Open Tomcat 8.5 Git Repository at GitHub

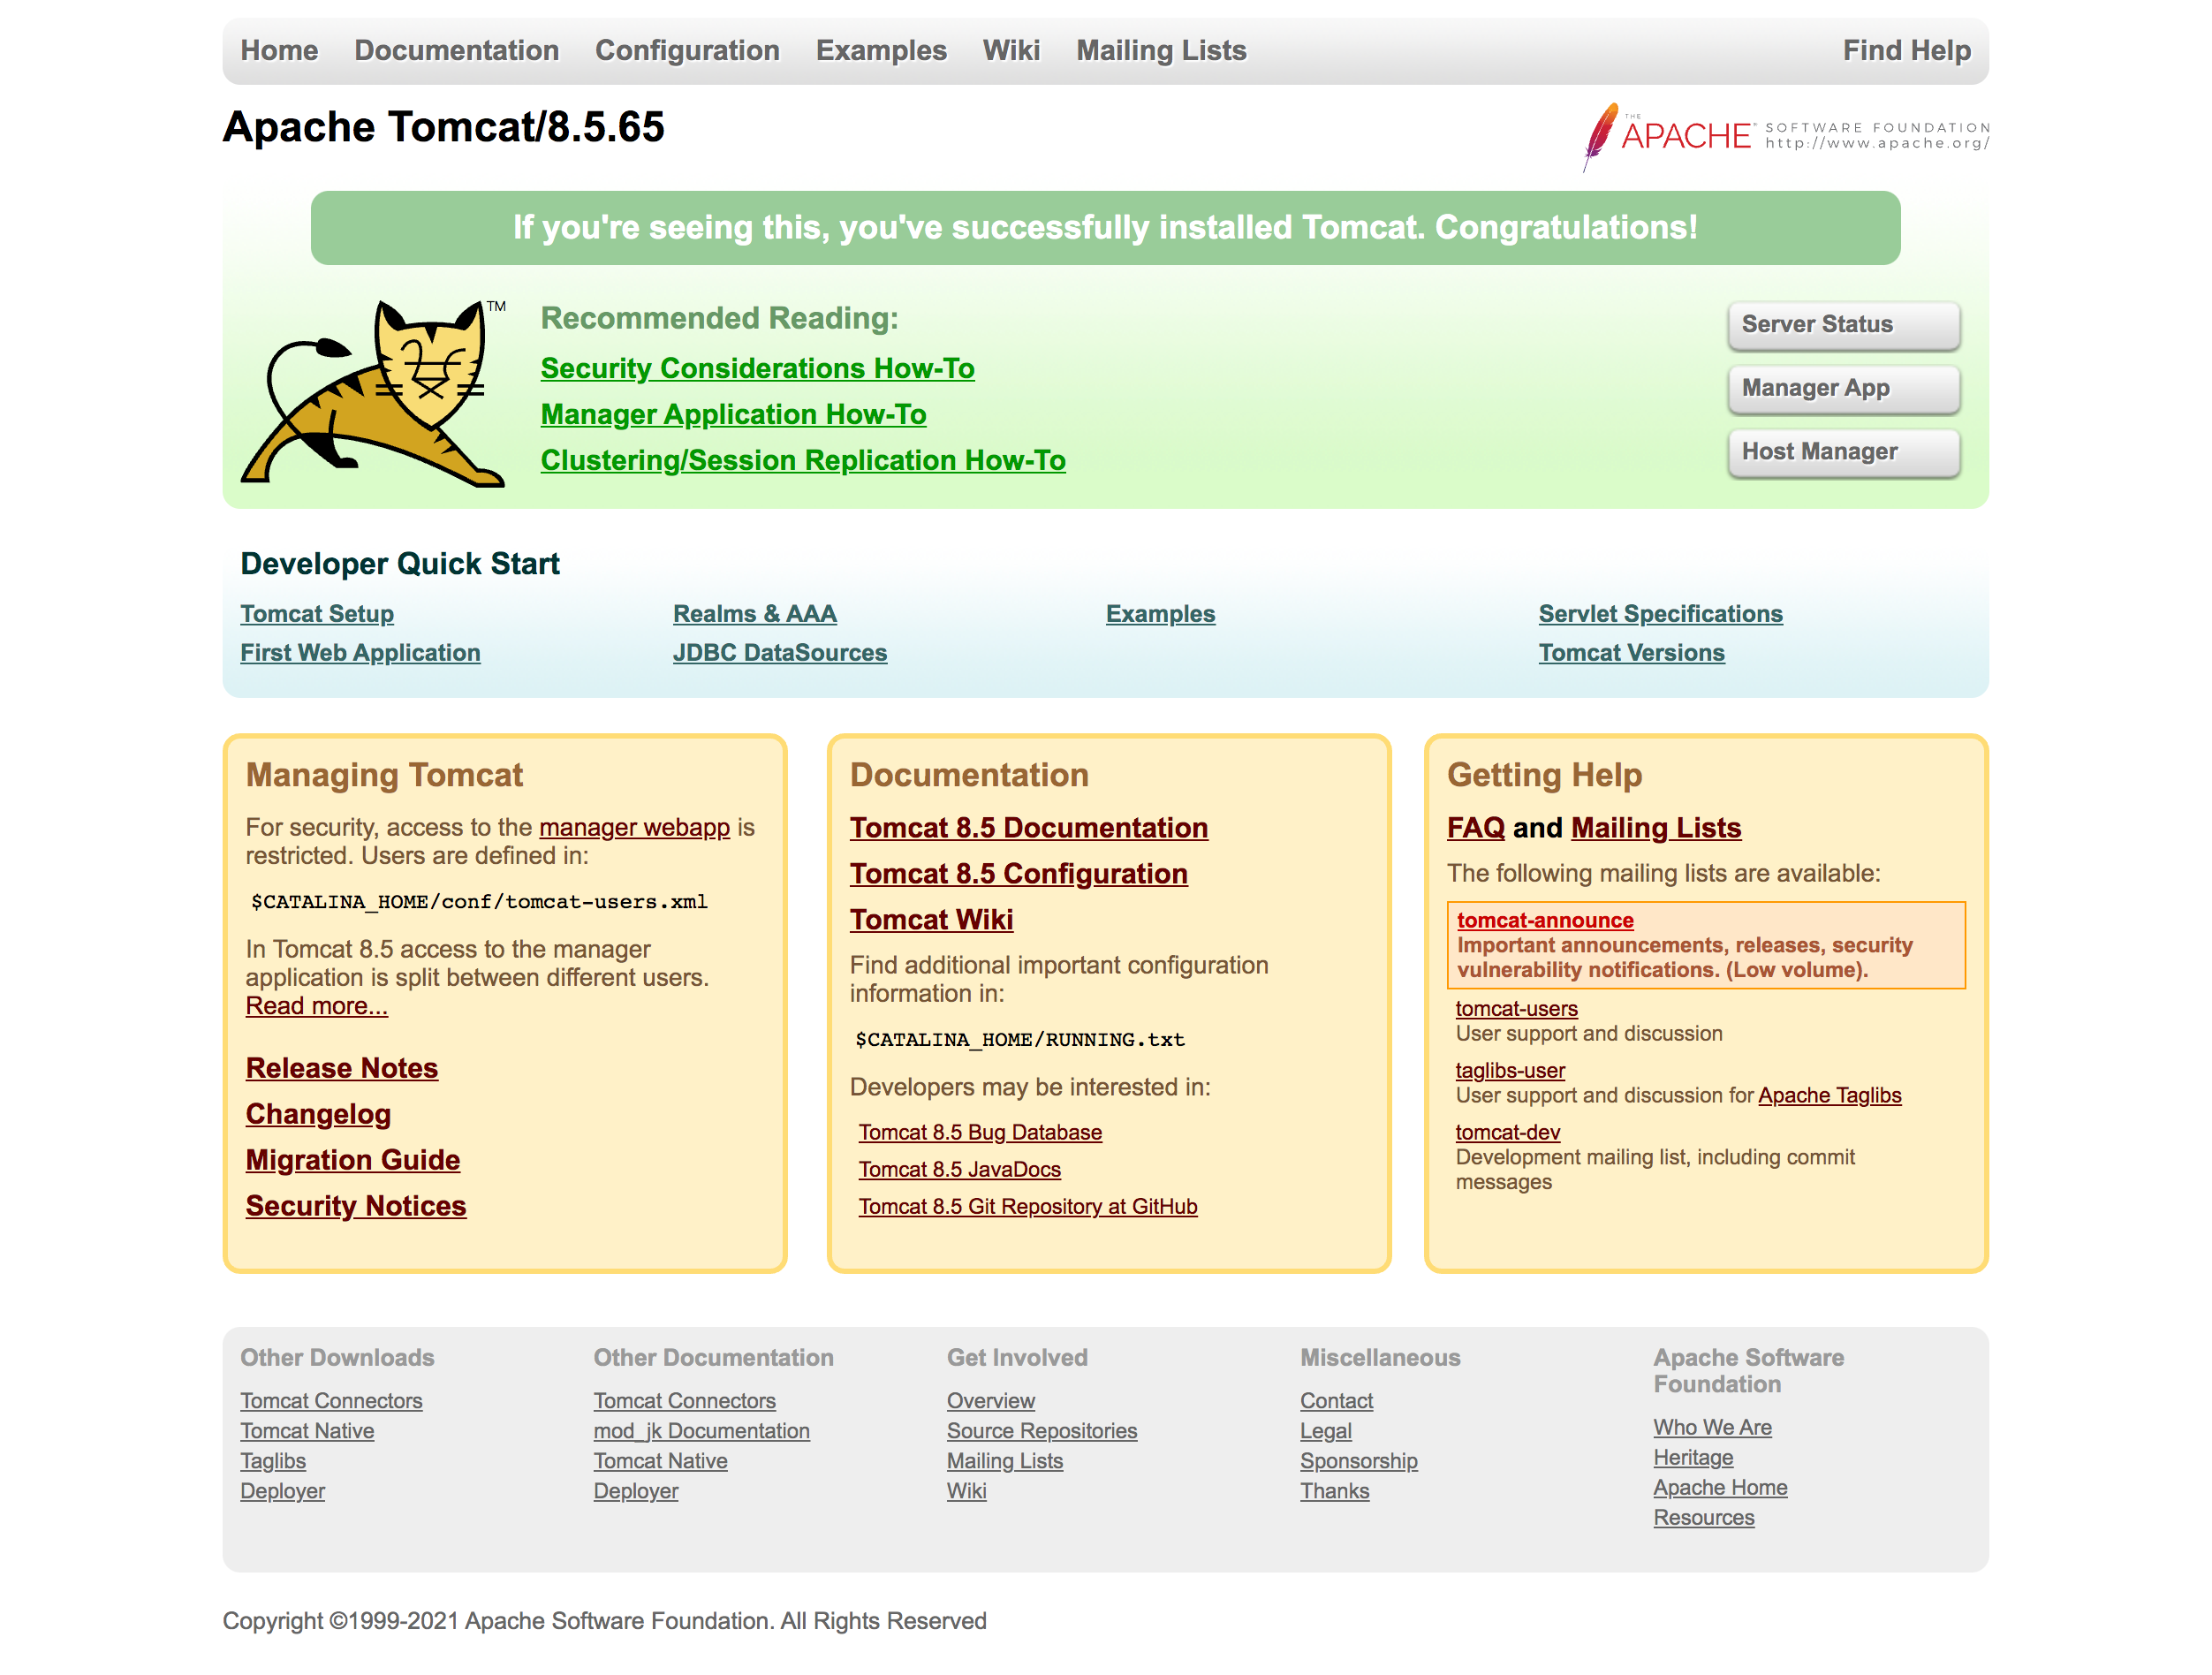(x=1028, y=1206)
